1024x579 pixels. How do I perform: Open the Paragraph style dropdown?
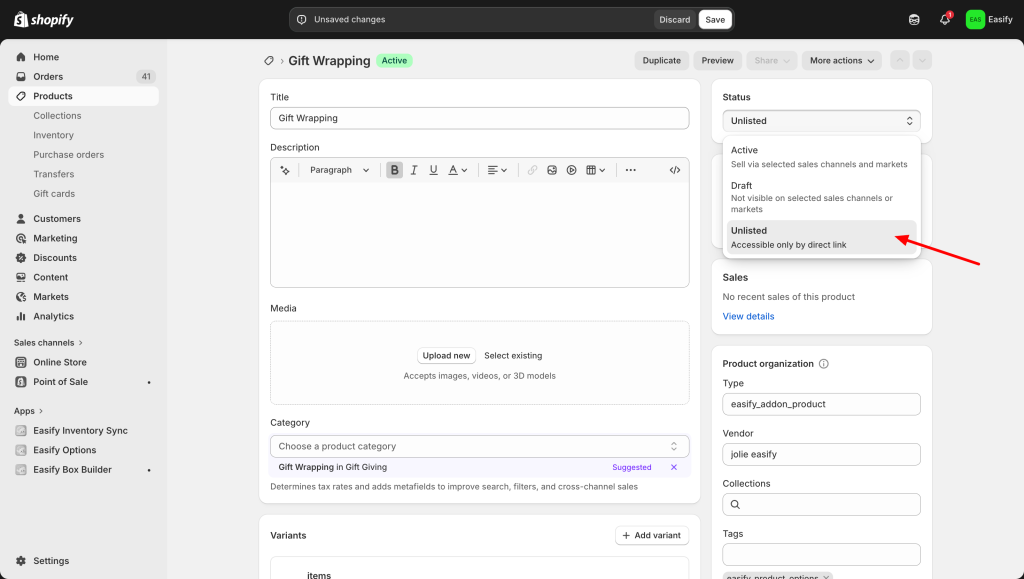tap(339, 170)
